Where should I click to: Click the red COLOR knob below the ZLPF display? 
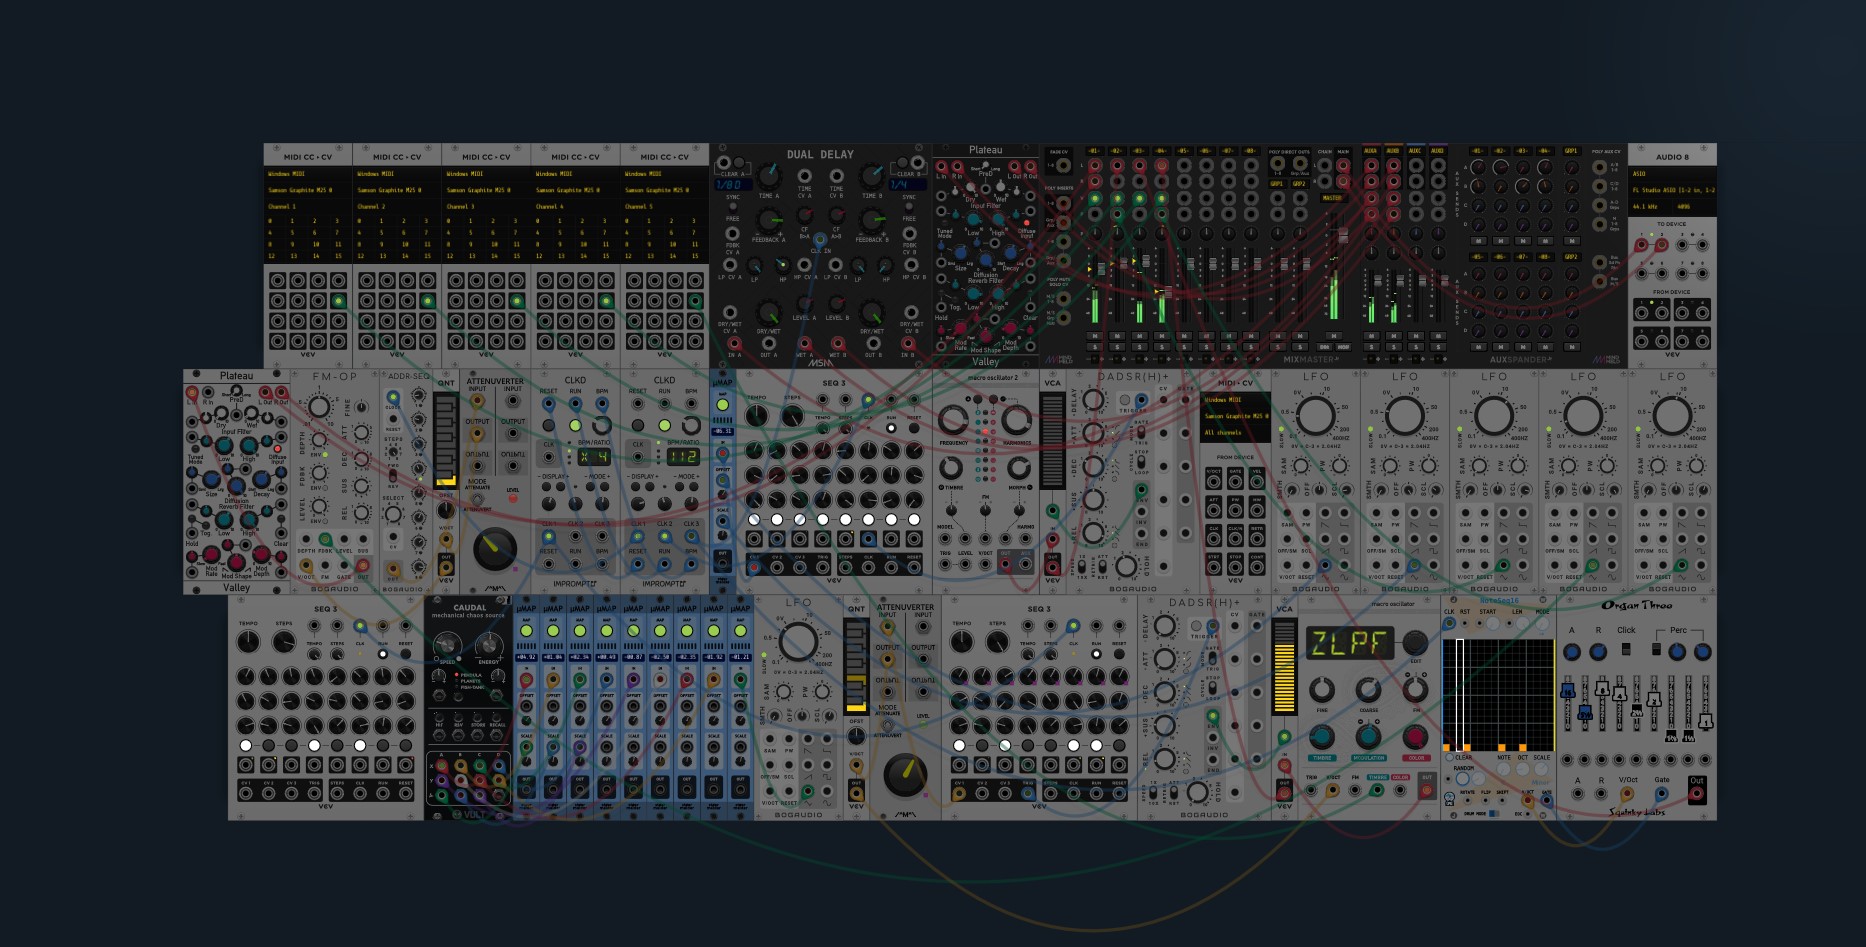(x=1415, y=737)
